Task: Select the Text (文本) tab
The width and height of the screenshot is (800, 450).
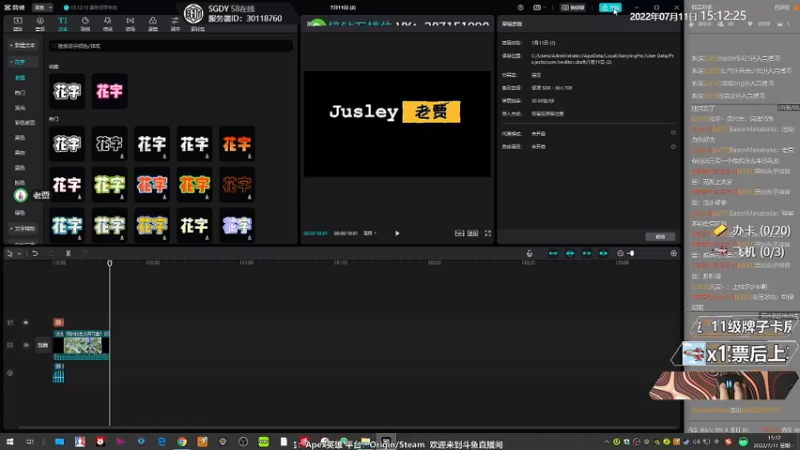Action: (62, 23)
